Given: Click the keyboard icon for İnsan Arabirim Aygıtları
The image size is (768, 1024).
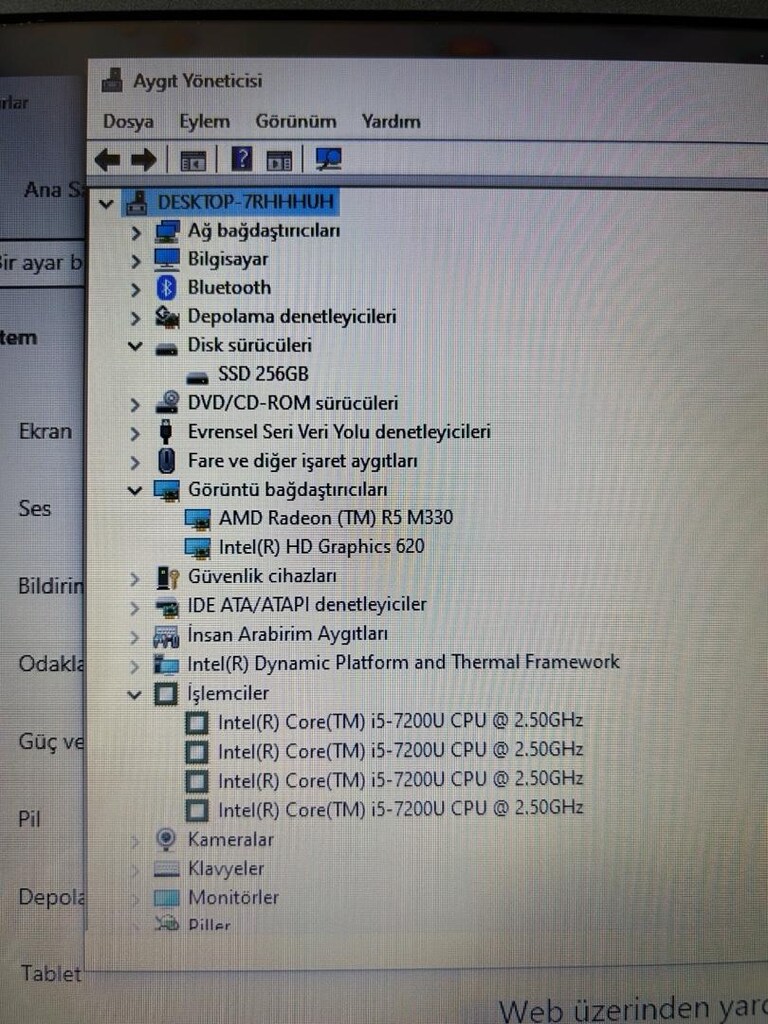Looking at the screenshot, I should coord(166,635).
